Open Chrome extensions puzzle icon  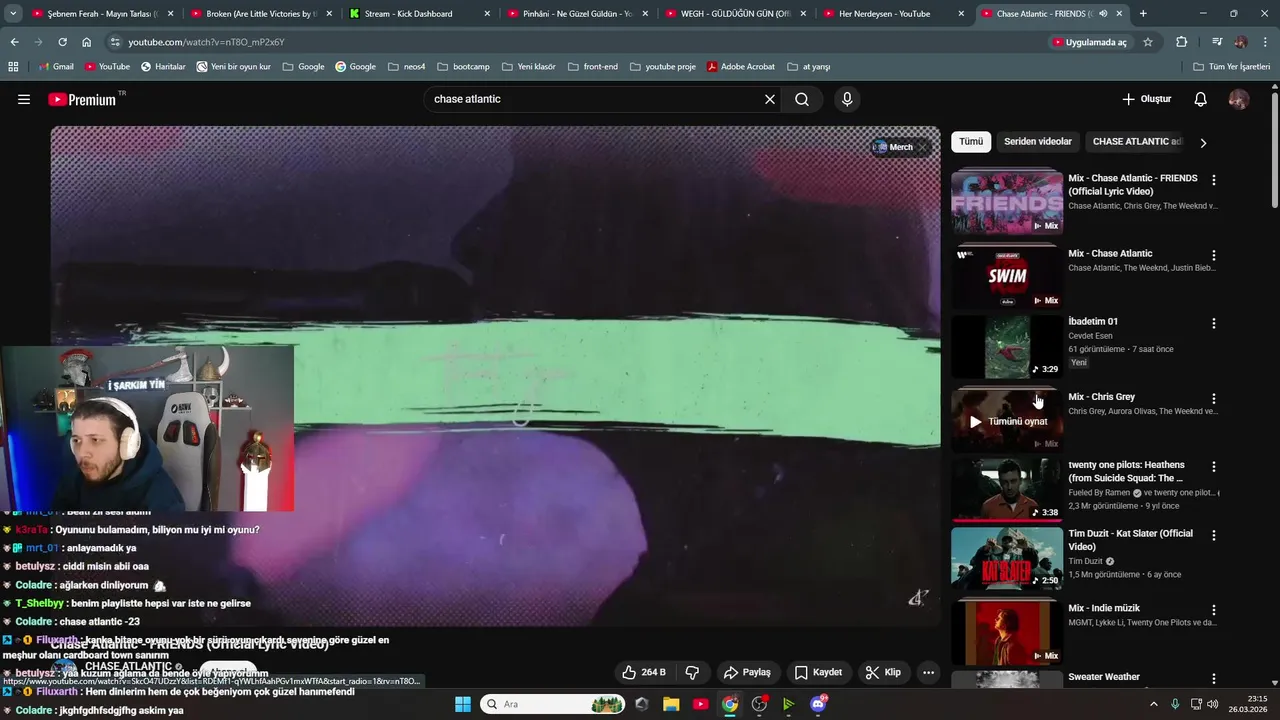pyautogui.click(x=1182, y=42)
